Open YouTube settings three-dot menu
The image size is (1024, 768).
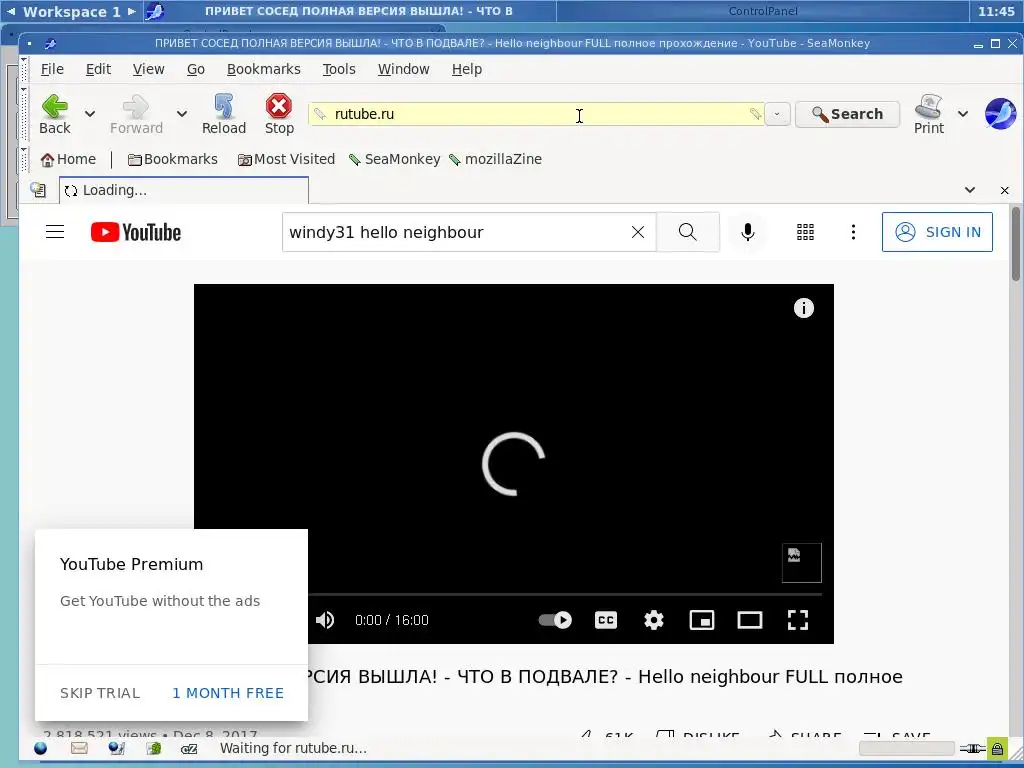(853, 232)
